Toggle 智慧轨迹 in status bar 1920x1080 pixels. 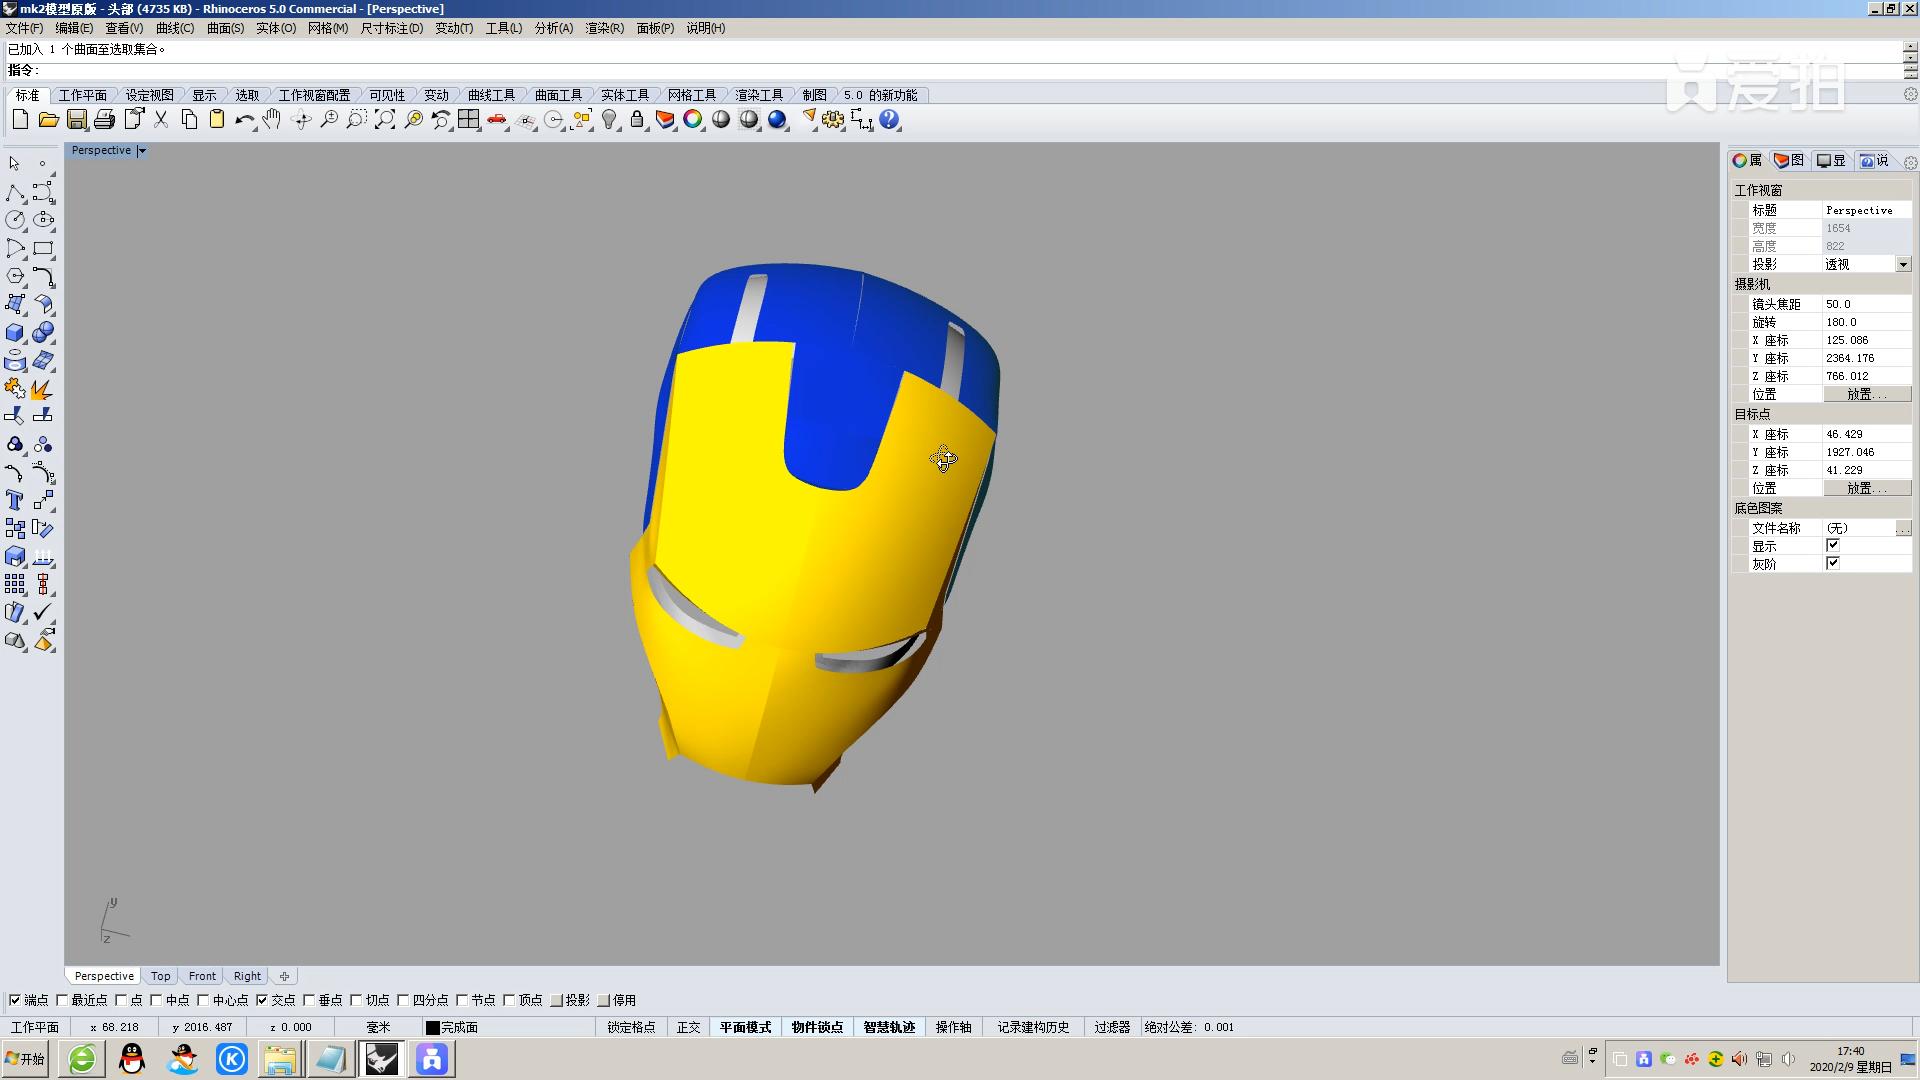889,1027
